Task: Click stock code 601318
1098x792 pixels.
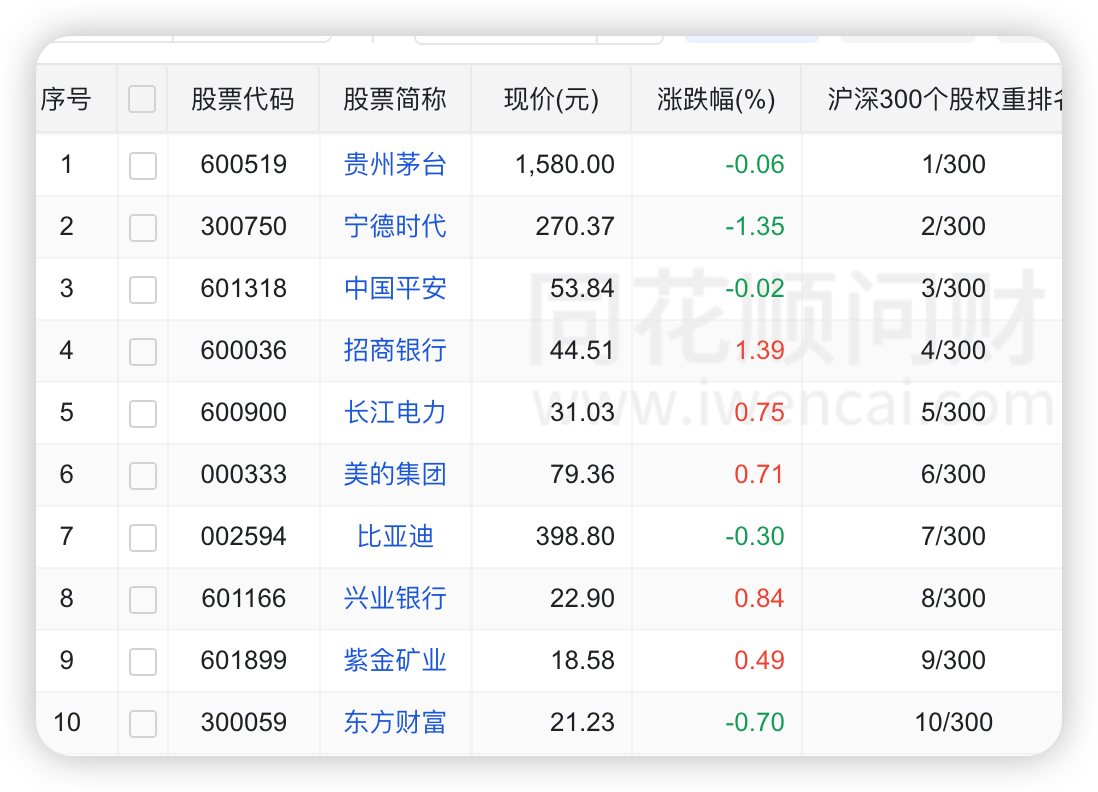Action: tap(244, 289)
